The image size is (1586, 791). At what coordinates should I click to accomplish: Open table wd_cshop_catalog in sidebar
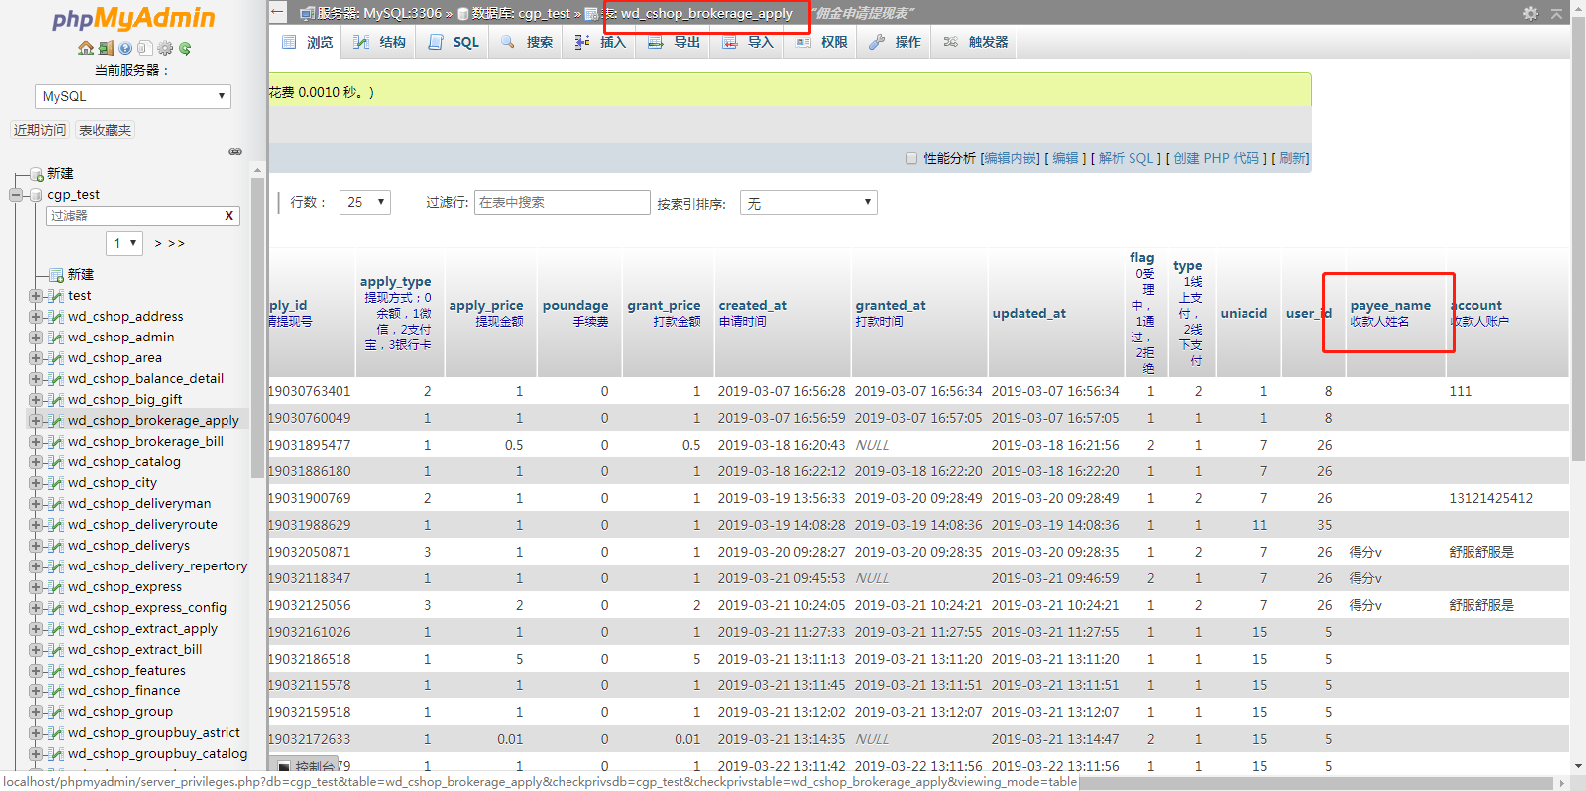[x=124, y=461]
